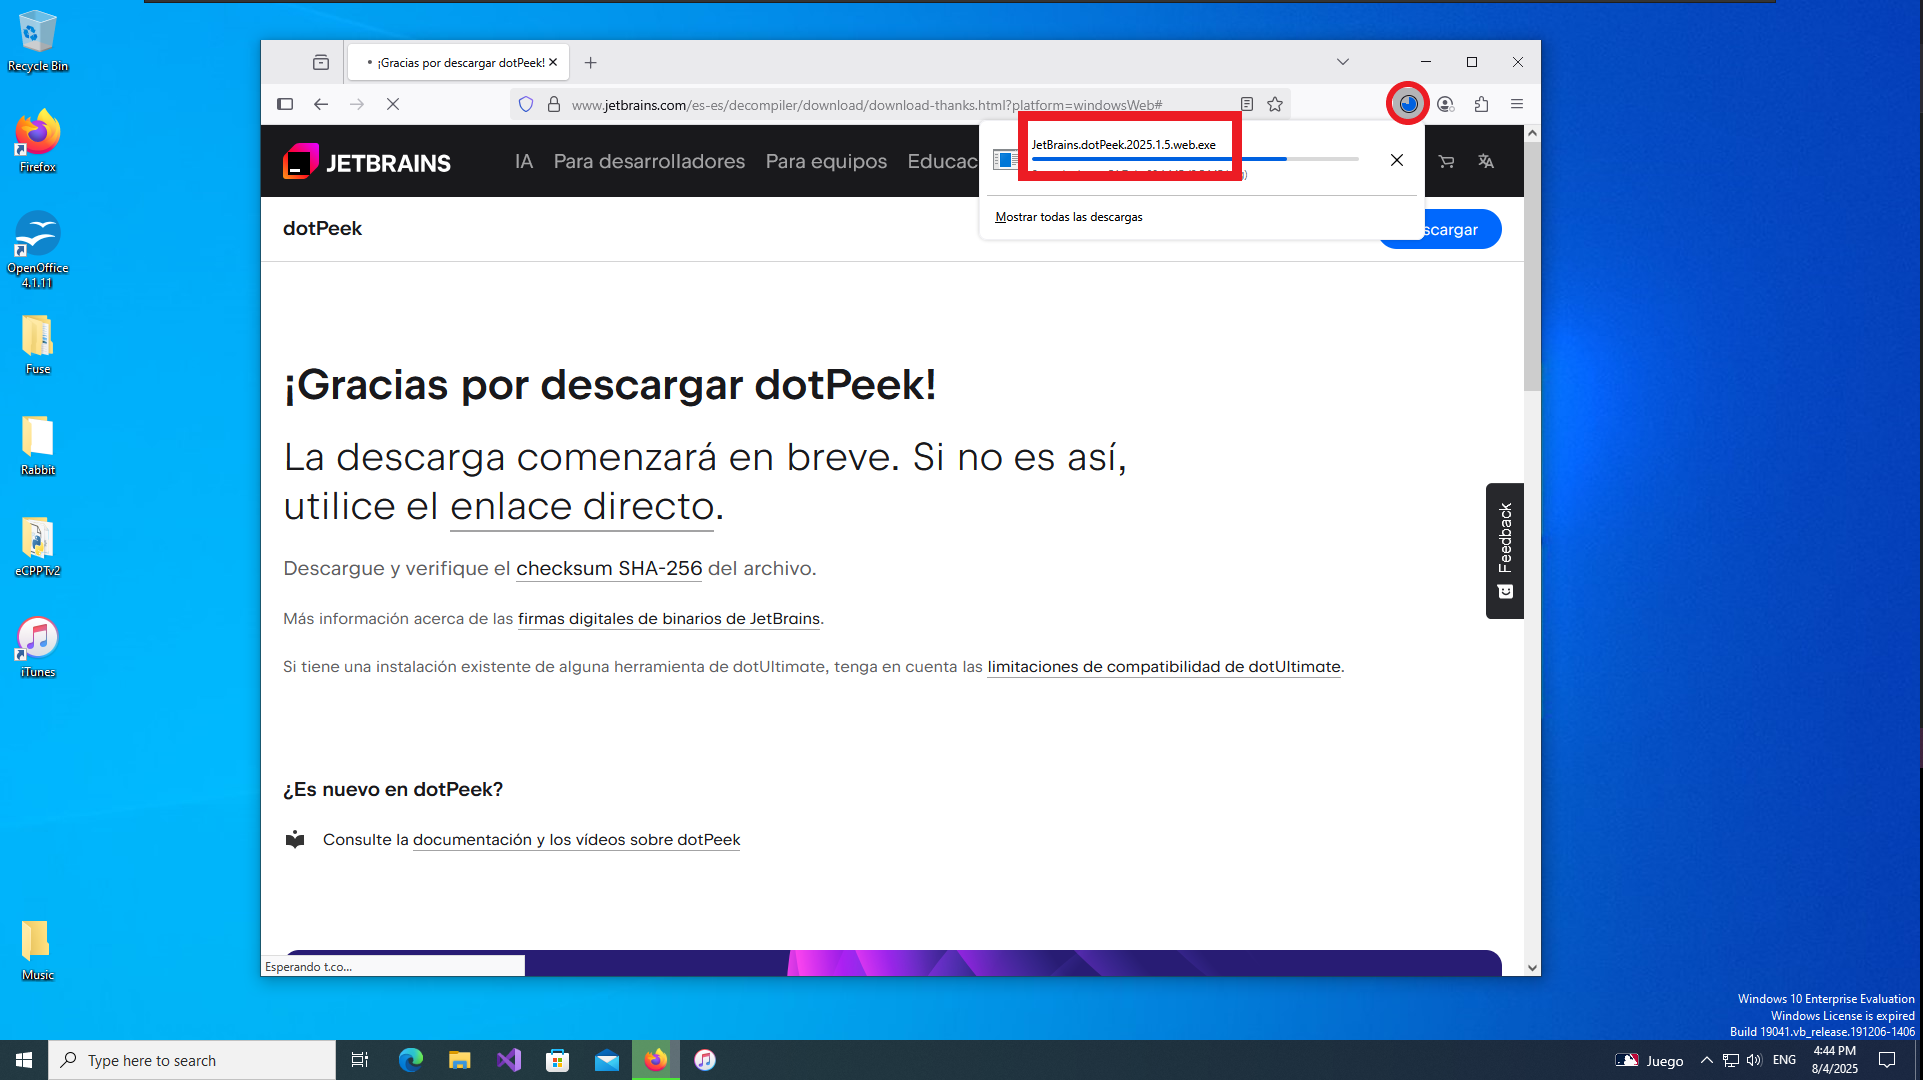Bookmark this page with star icon

[1275, 104]
